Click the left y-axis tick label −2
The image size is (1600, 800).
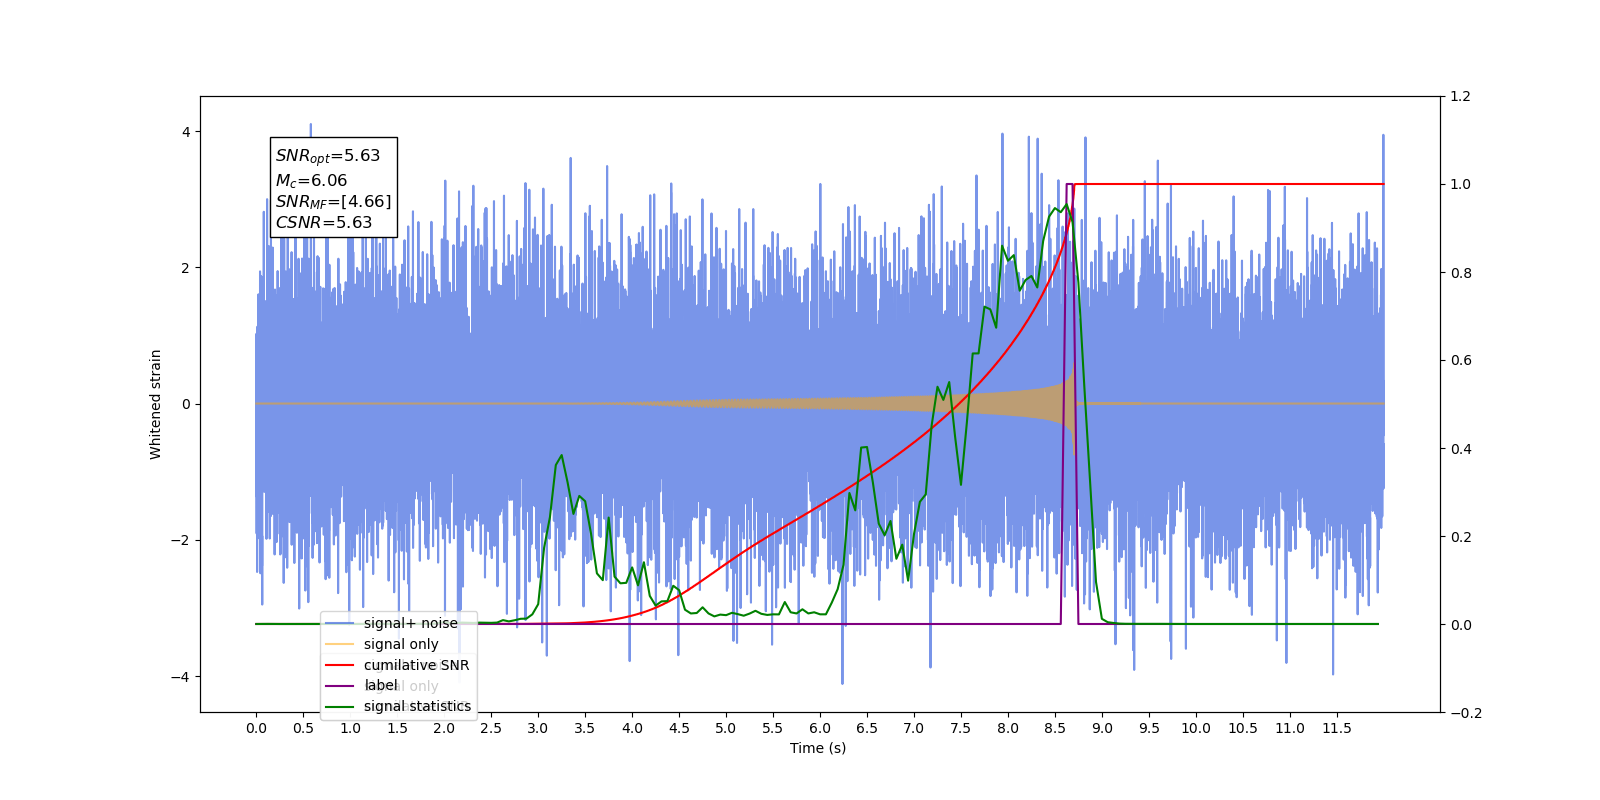coord(180,540)
